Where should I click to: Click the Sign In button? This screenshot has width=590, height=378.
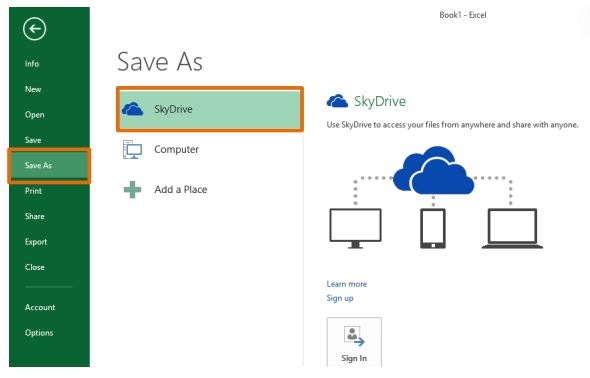(x=354, y=342)
